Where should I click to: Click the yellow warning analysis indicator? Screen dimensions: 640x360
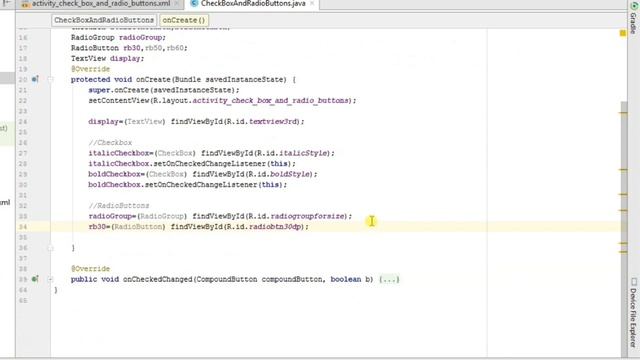point(623,33)
